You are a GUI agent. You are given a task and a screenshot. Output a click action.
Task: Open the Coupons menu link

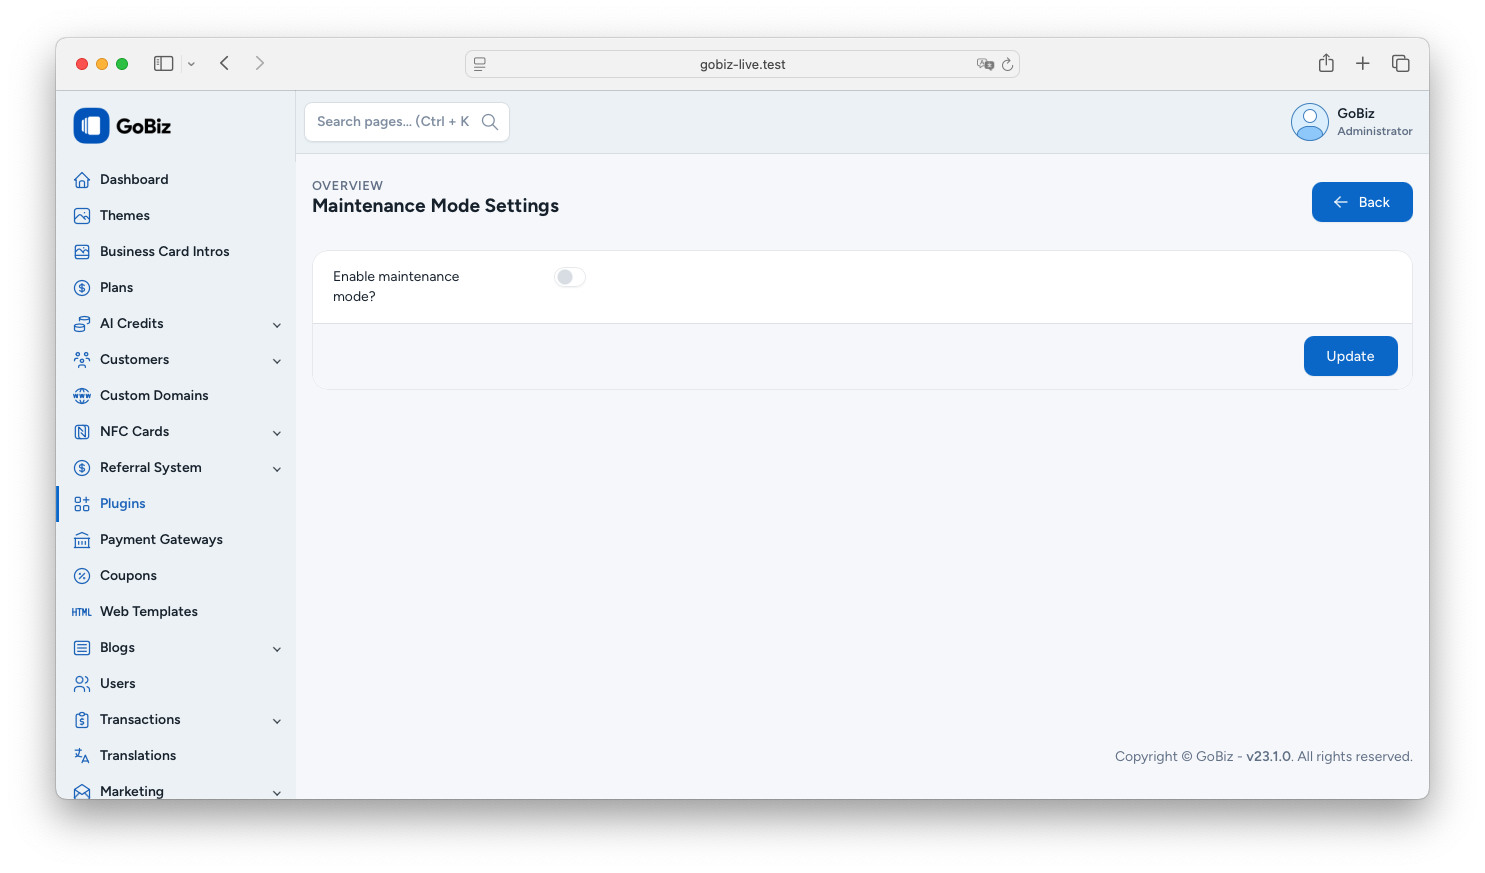176,576
